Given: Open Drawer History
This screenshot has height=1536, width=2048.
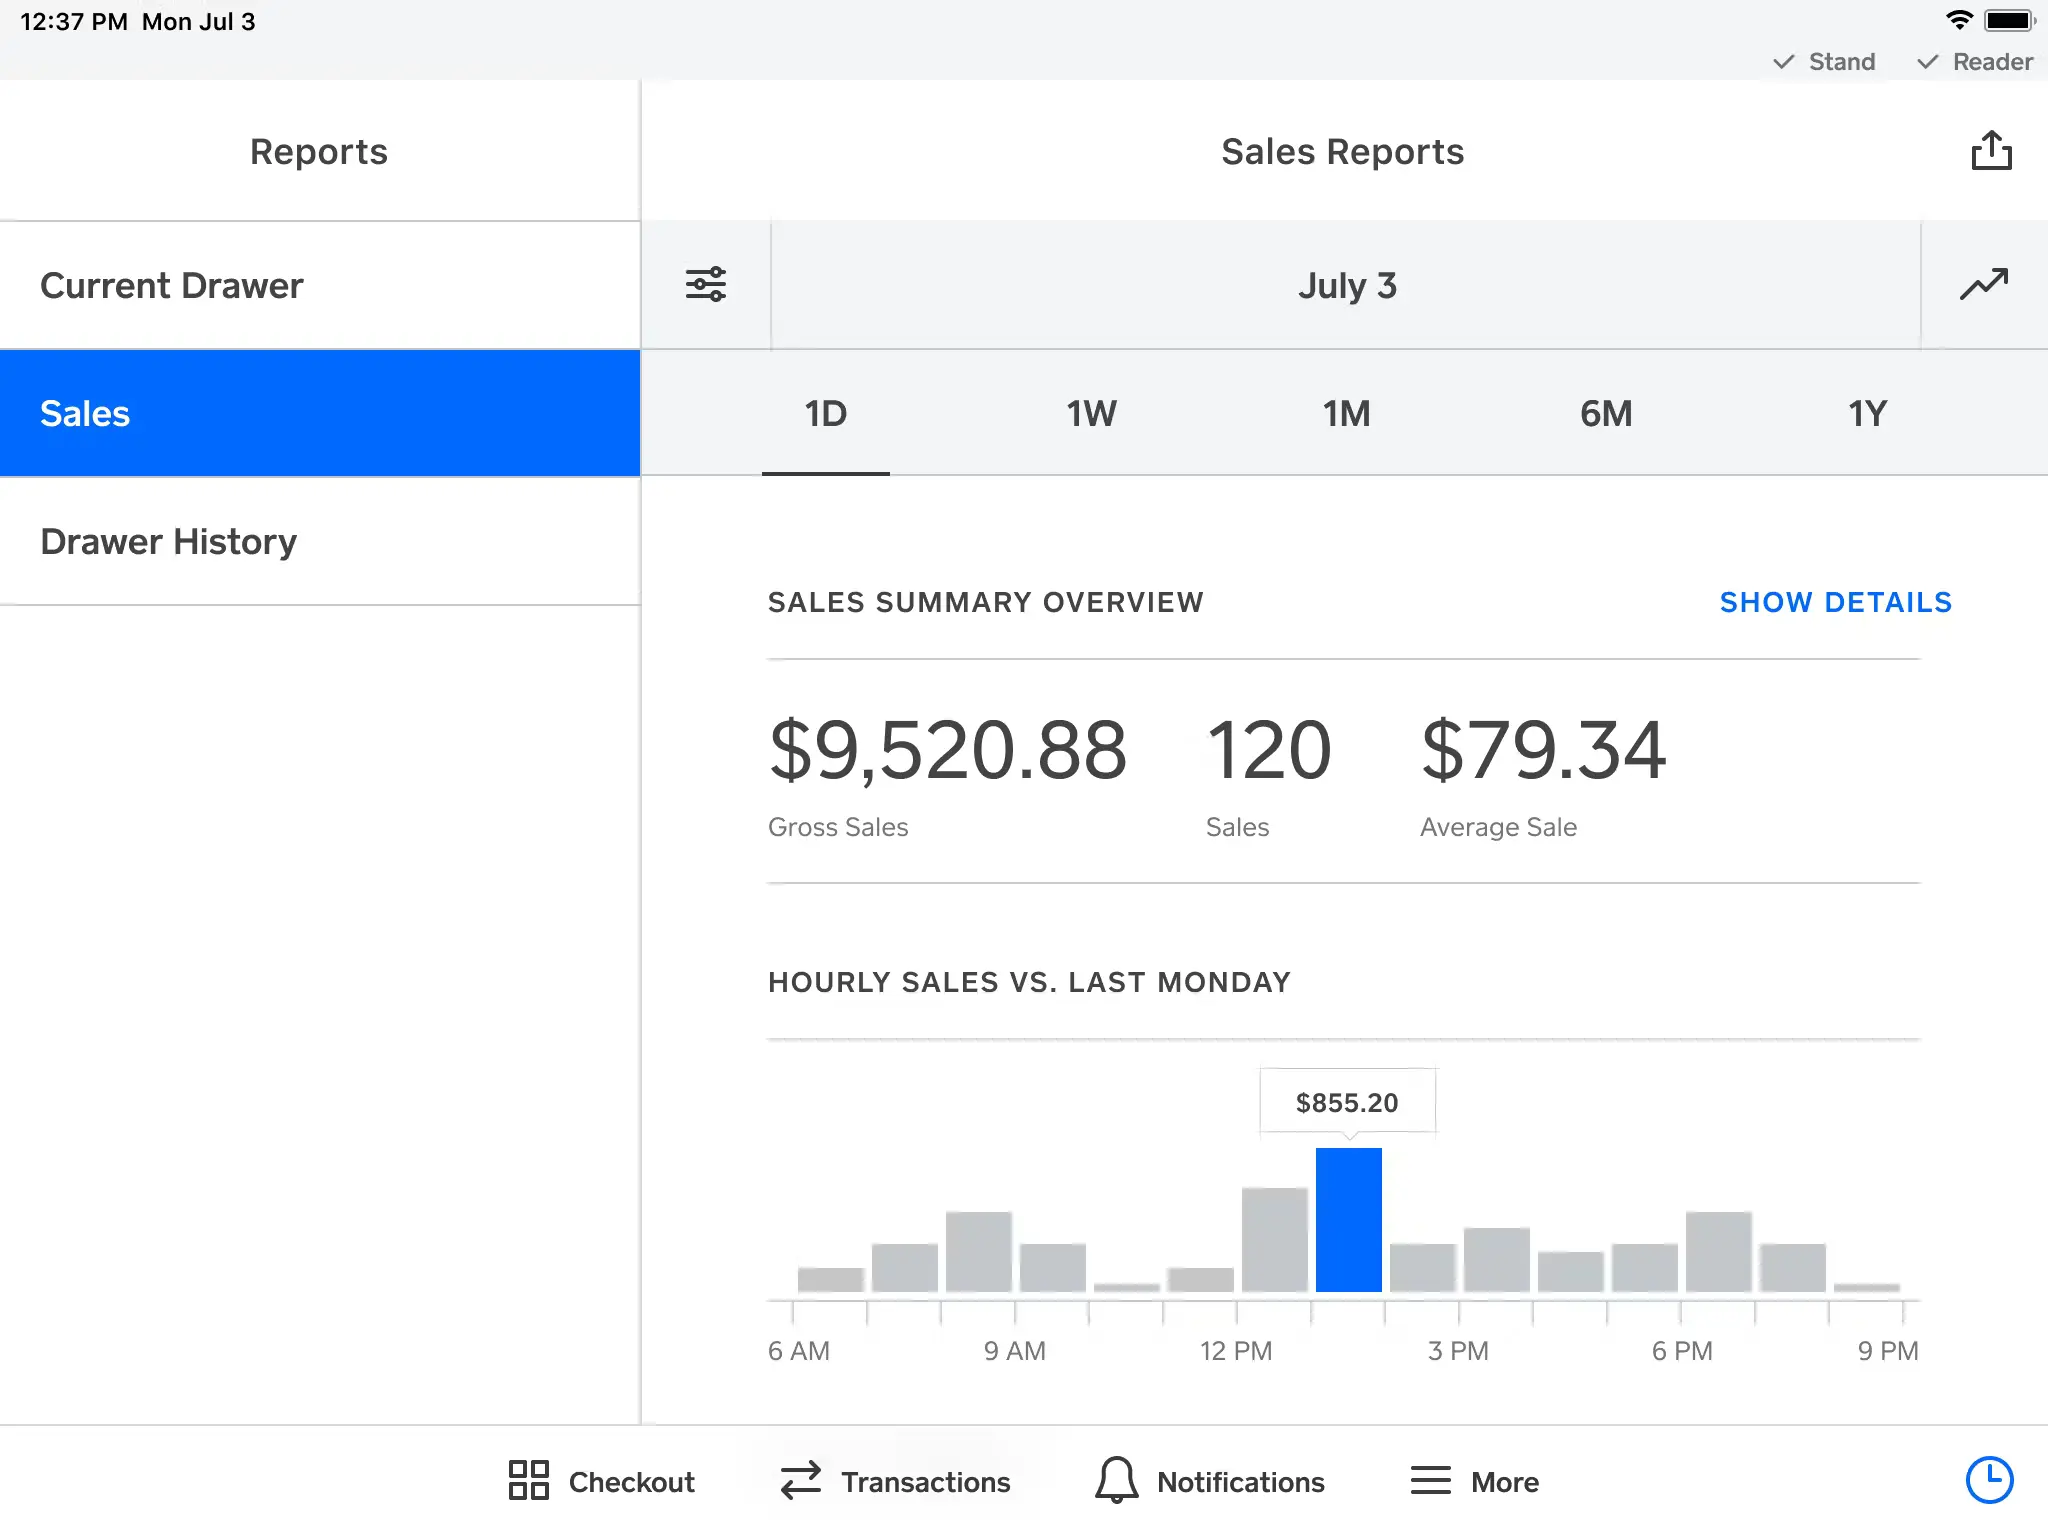Looking at the screenshot, I should point(320,541).
